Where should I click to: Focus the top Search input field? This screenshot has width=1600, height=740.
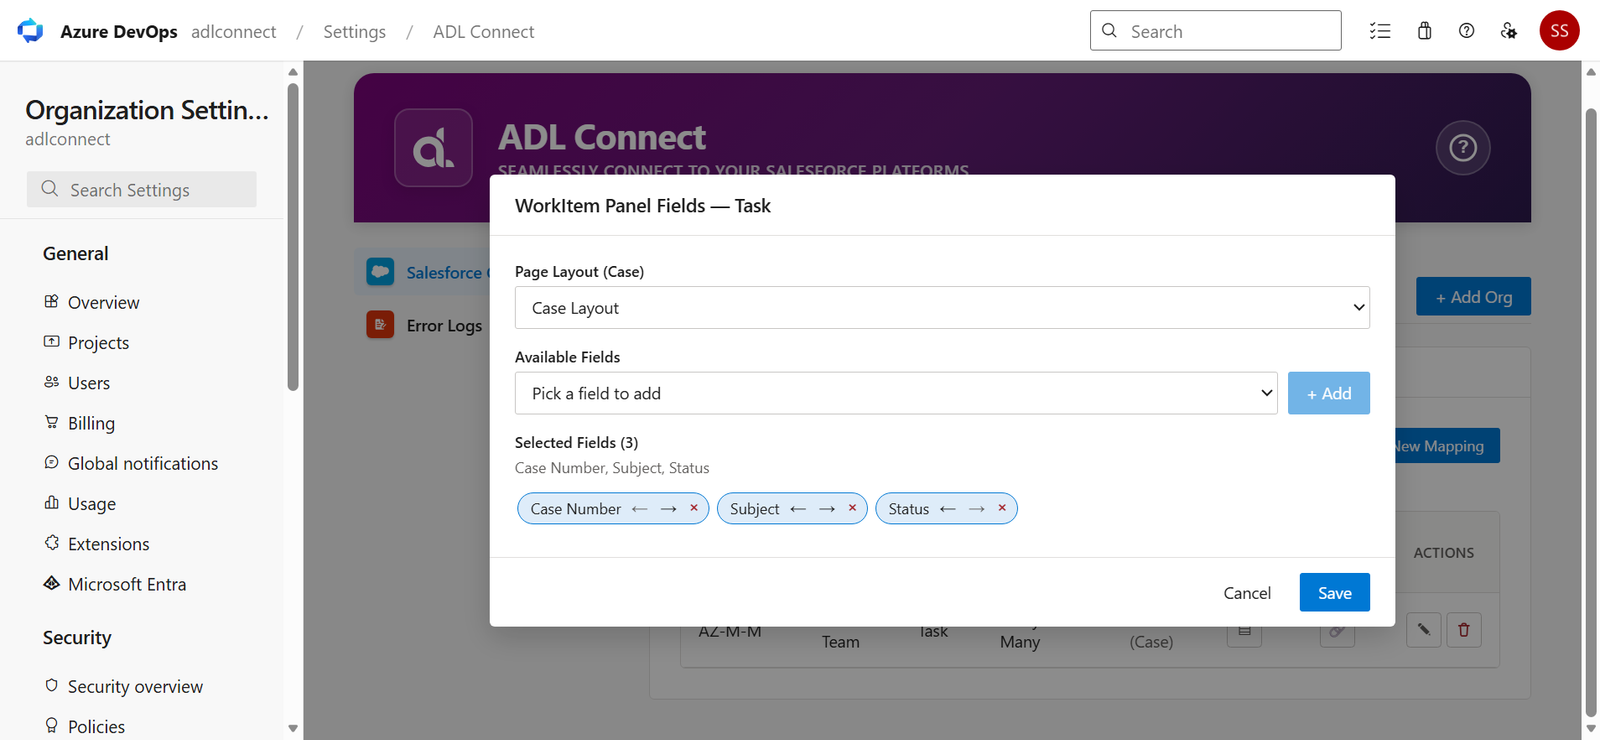pos(1216,31)
